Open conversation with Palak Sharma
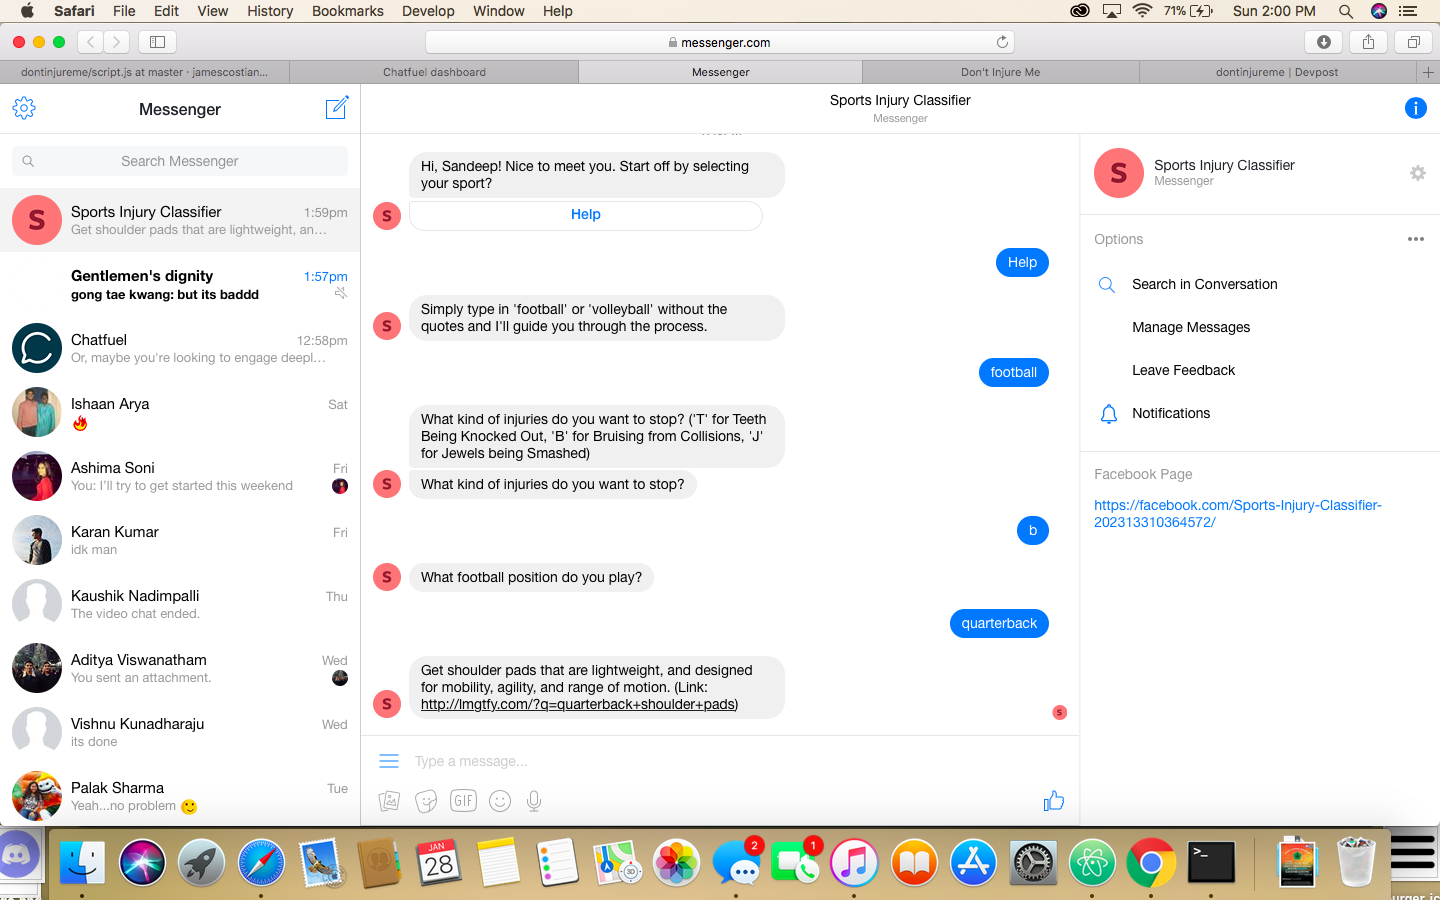The width and height of the screenshot is (1440, 900). (180, 795)
